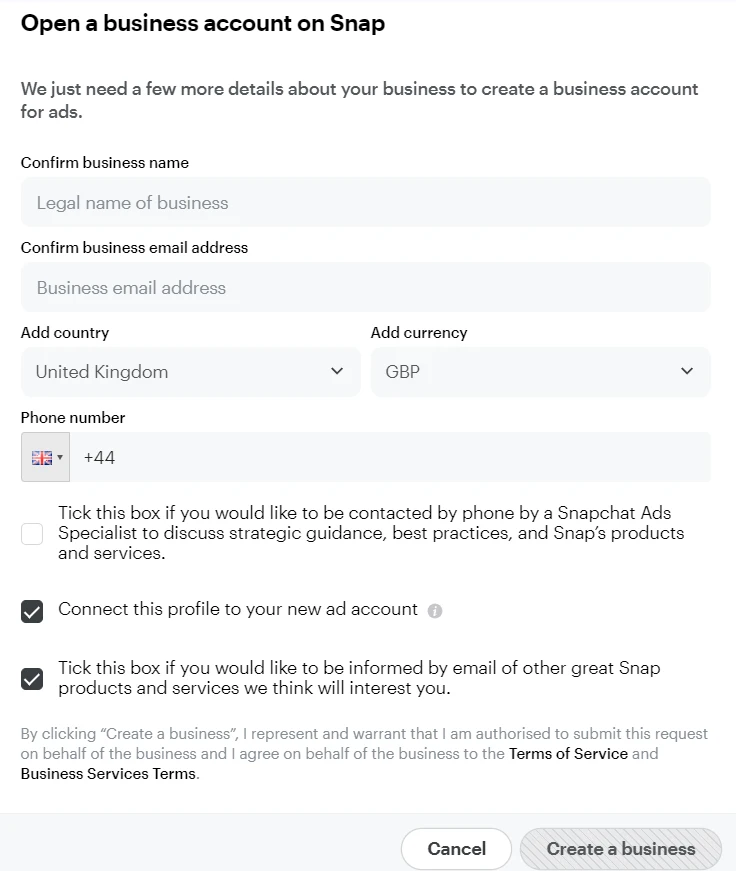
Task: Open the Add country dropdown
Action: click(190, 371)
